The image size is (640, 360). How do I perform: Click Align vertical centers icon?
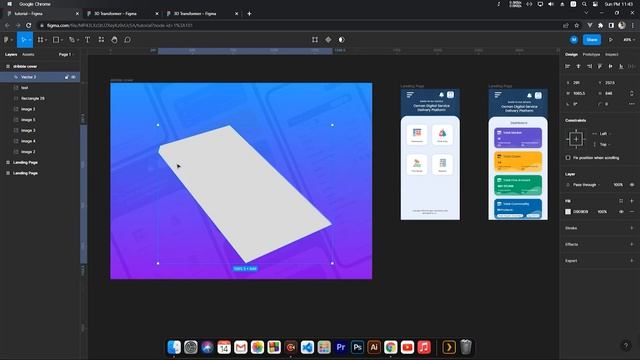[x=610, y=66]
